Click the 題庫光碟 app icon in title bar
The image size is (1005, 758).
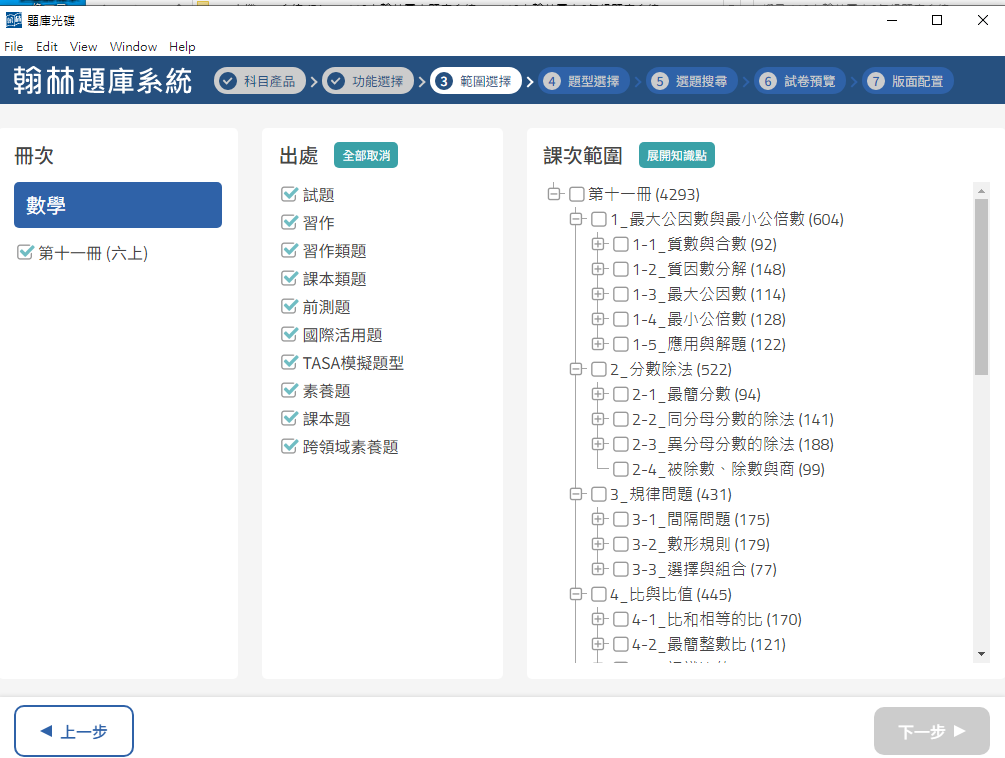point(14,20)
